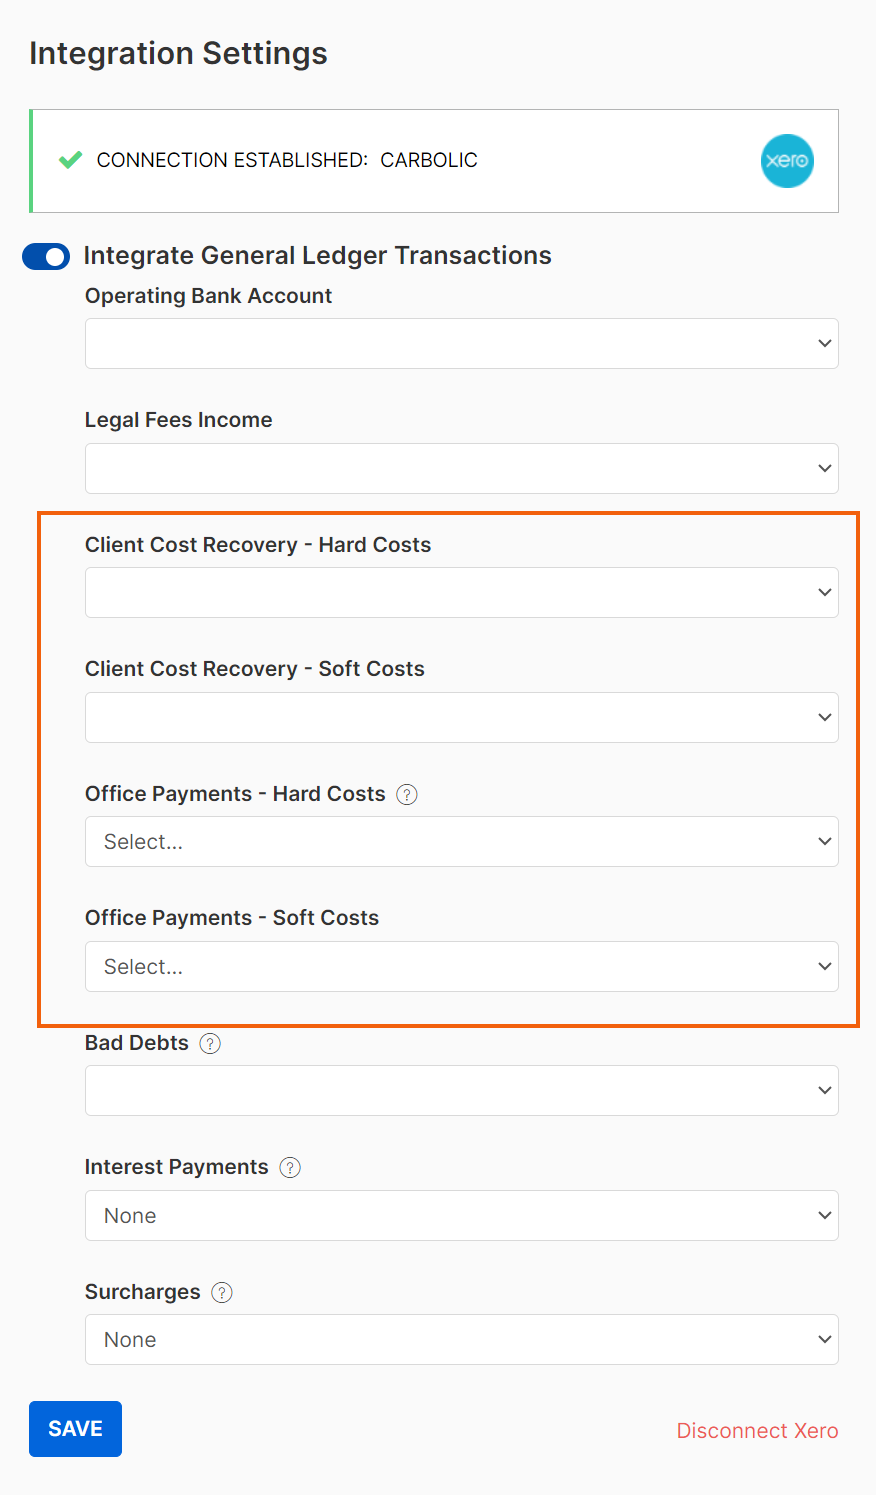Change the Interest Payments None selection

(462, 1215)
